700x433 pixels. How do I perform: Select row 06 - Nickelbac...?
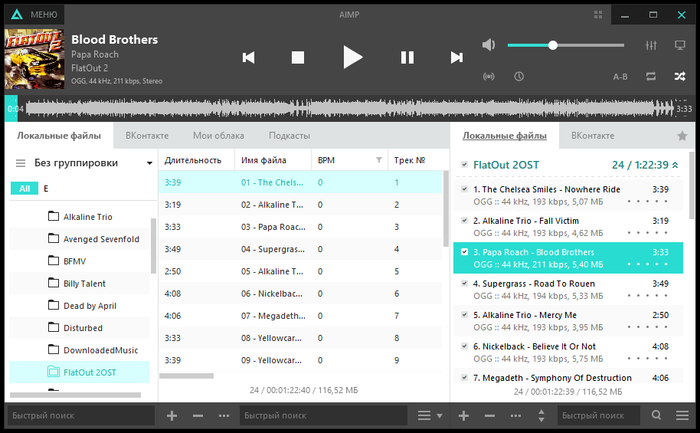pyautogui.click(x=300, y=293)
